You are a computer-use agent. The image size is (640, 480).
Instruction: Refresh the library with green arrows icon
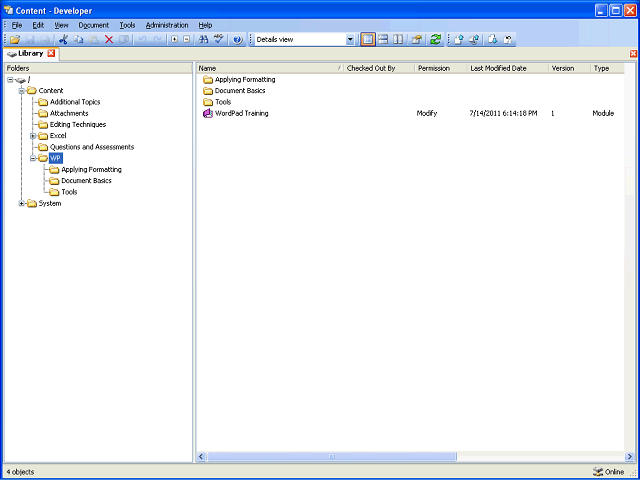coord(436,40)
